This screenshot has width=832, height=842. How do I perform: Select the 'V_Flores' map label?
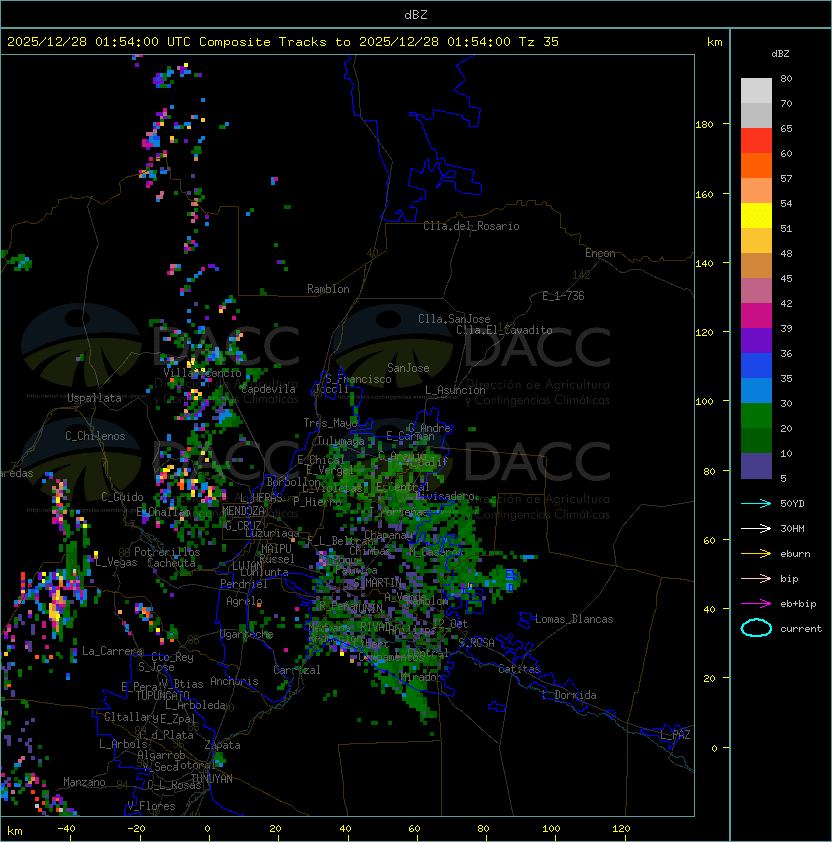click(x=151, y=806)
